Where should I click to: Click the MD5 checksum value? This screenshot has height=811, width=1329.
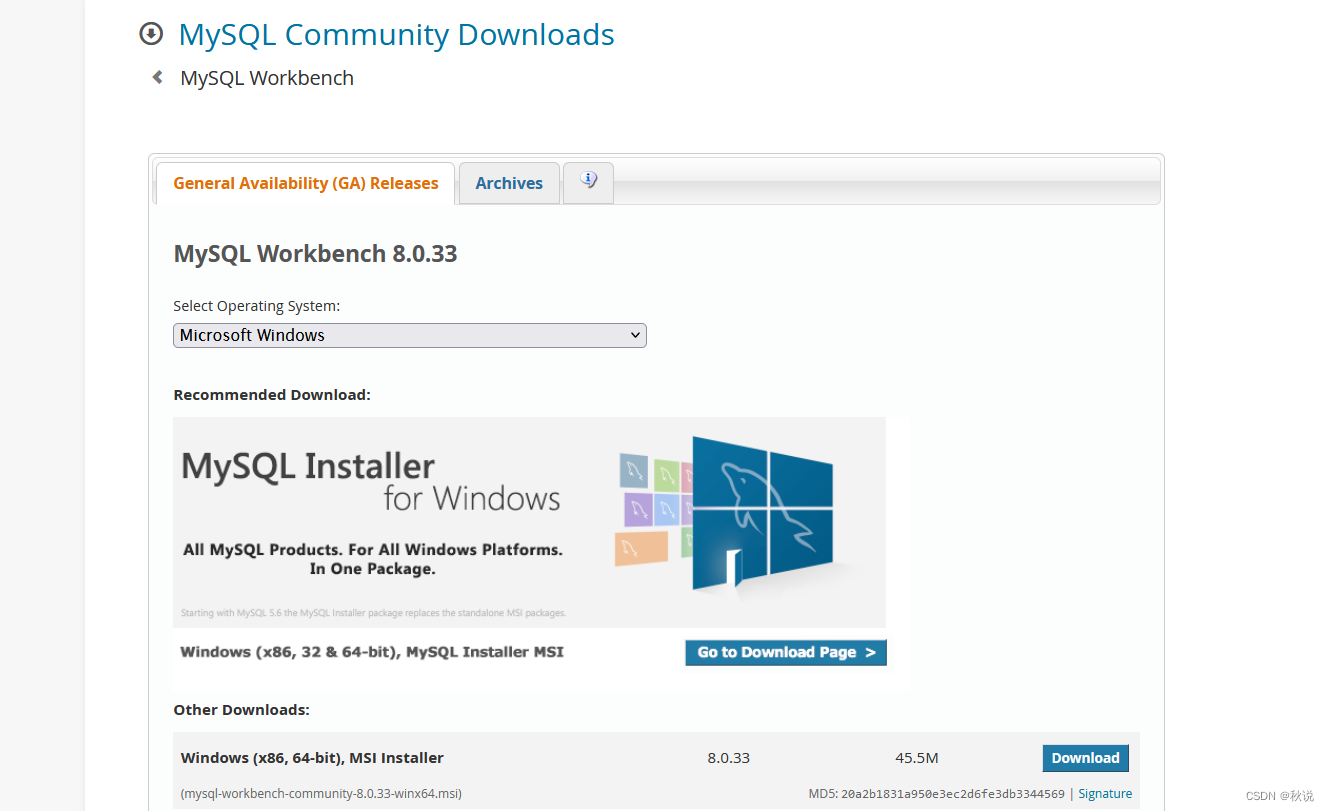[953, 794]
